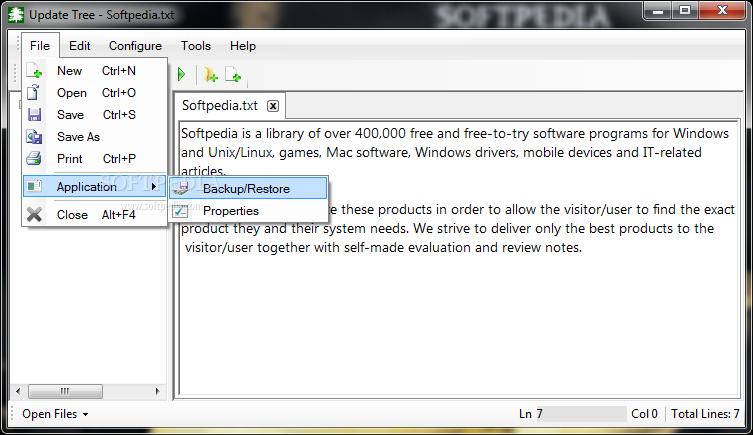Click the green Run arrow toolbar icon

(x=181, y=74)
